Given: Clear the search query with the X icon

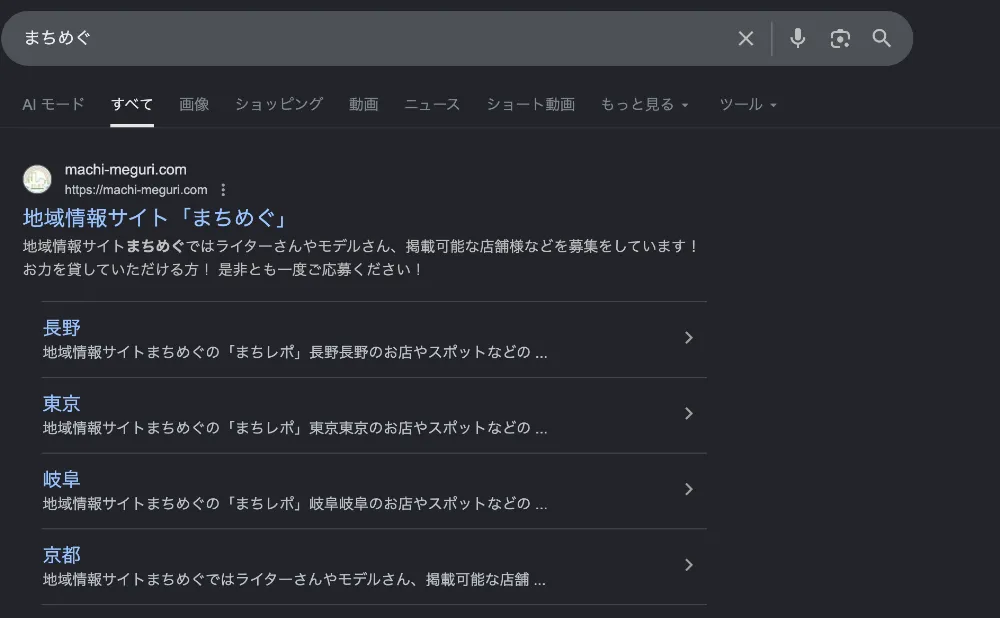Looking at the screenshot, I should [x=745, y=38].
